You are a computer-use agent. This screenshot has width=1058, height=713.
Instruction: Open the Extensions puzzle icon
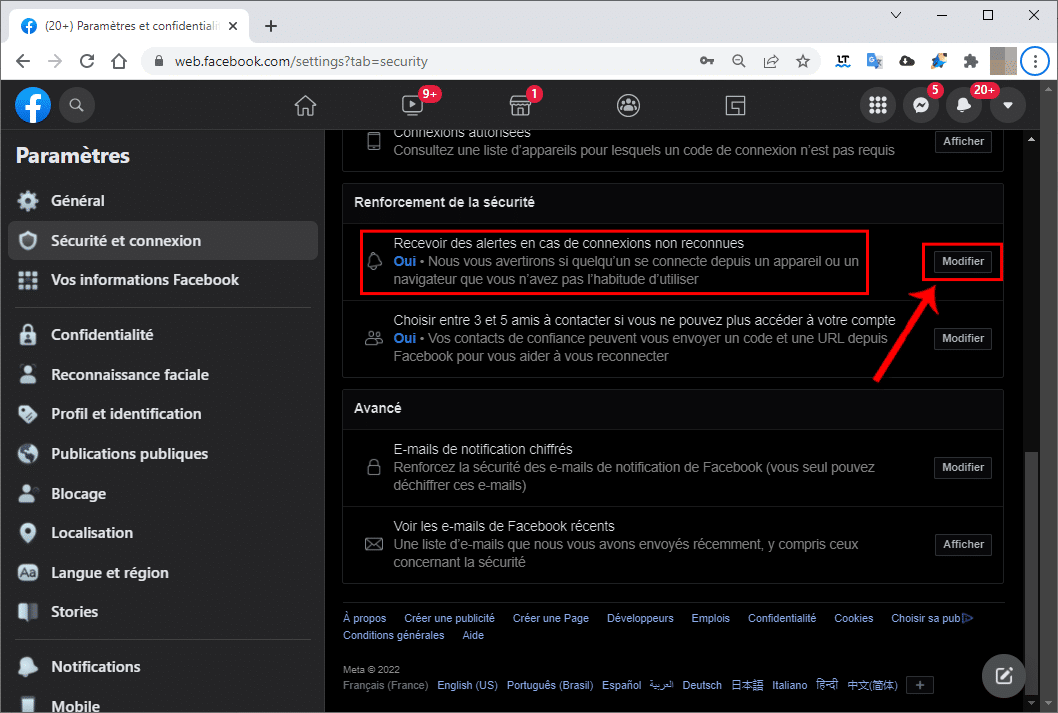click(971, 61)
